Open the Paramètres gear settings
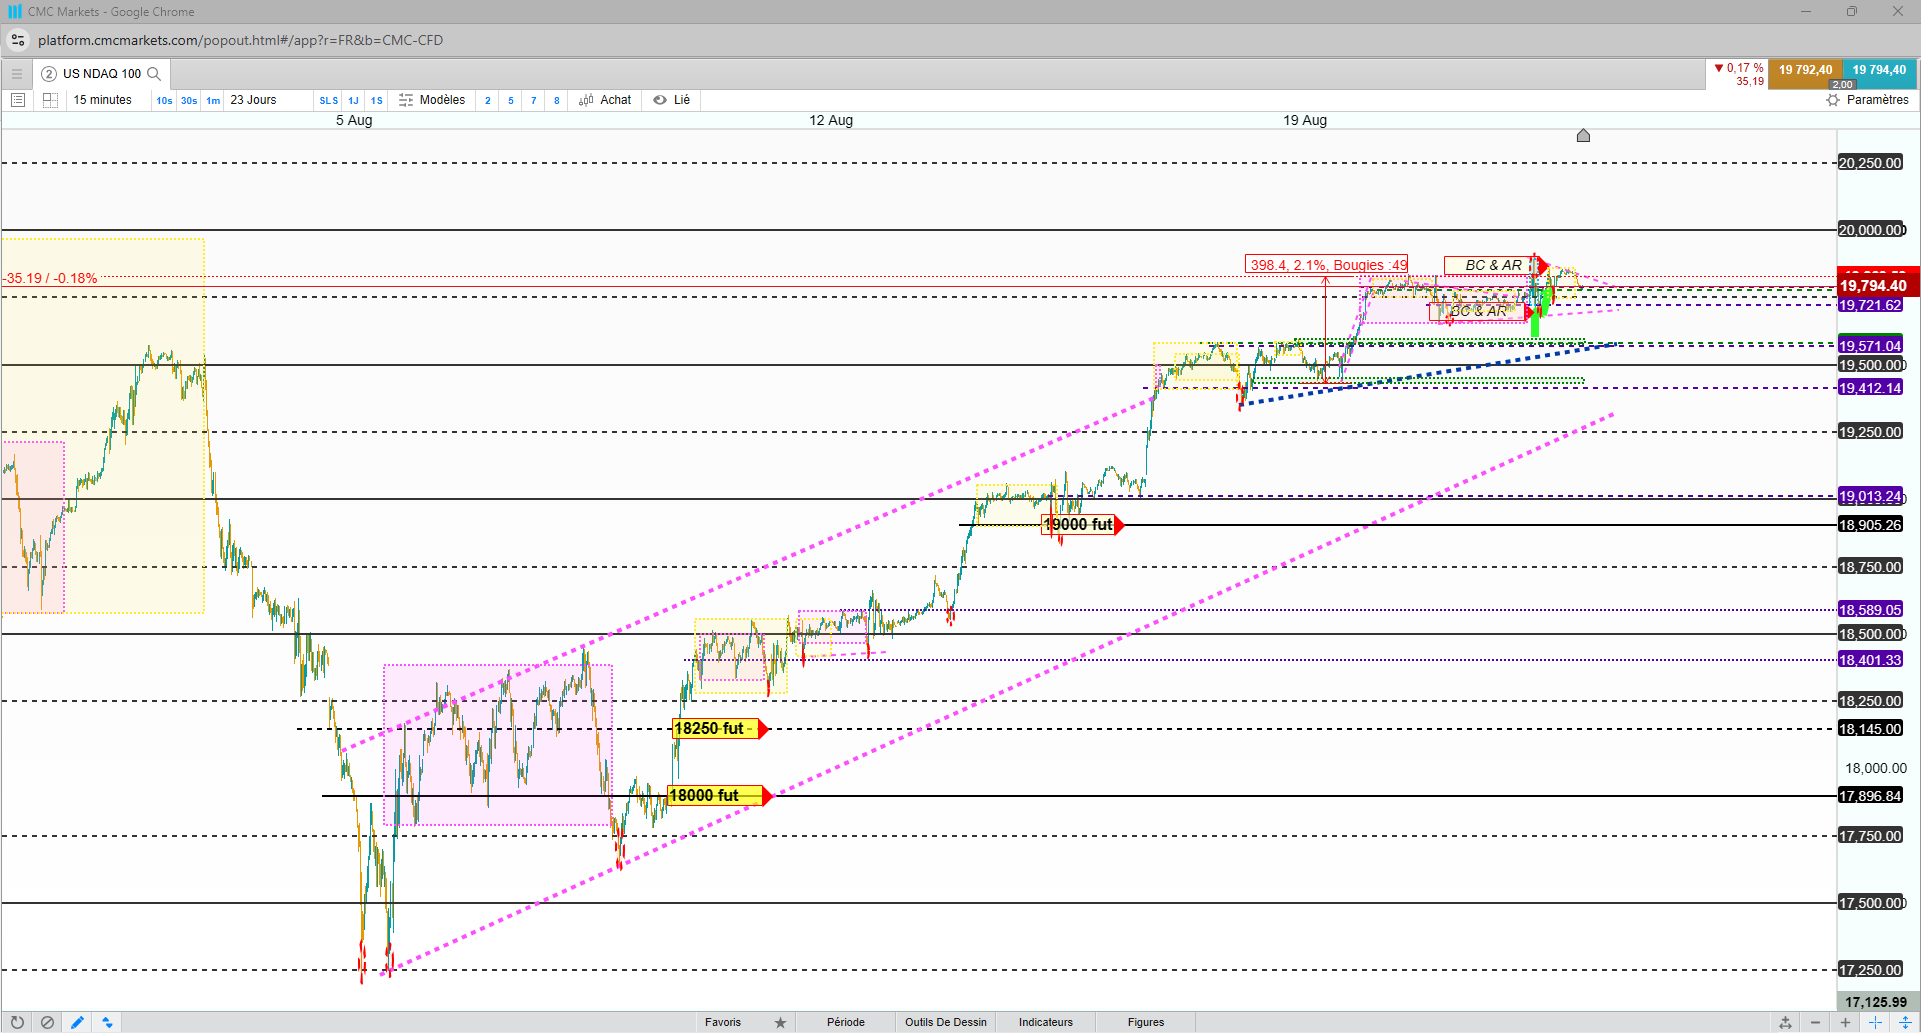1921x1033 pixels. [x=1867, y=100]
